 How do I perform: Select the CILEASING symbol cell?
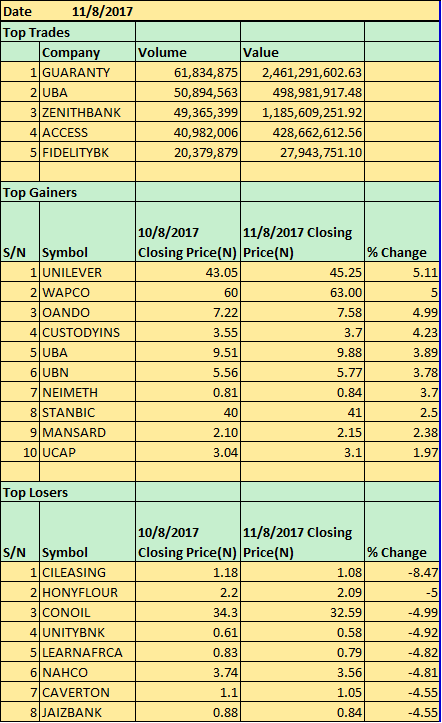pos(88,572)
